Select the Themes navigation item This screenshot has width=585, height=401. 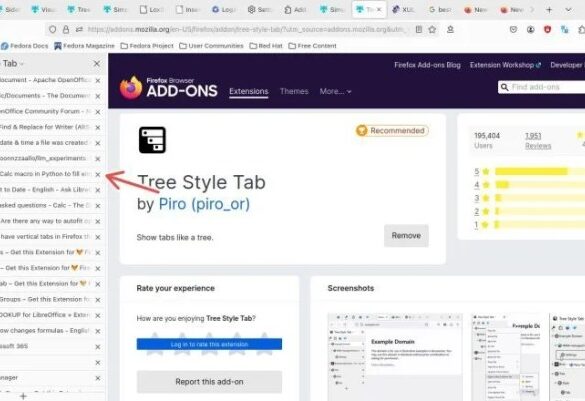click(x=294, y=91)
